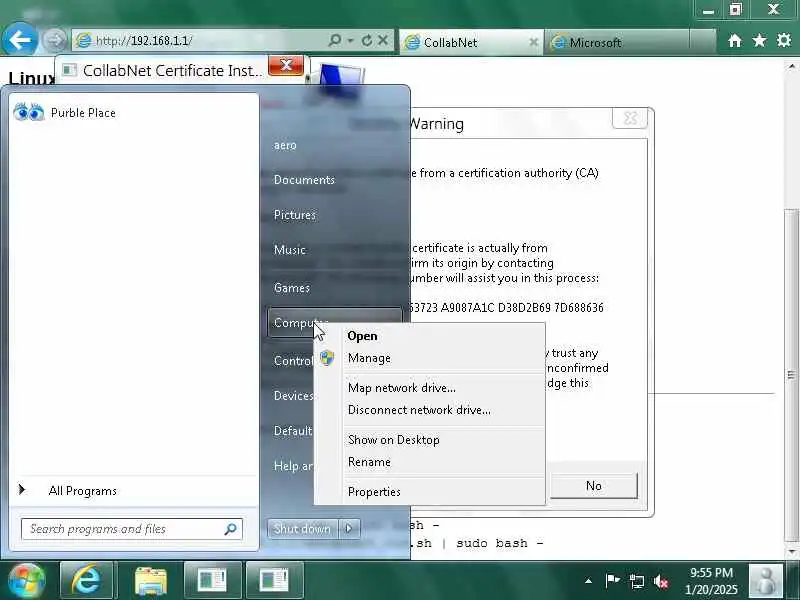Click the search magnifier in address bar
Viewport: 800px width, 600px height.
coord(335,40)
